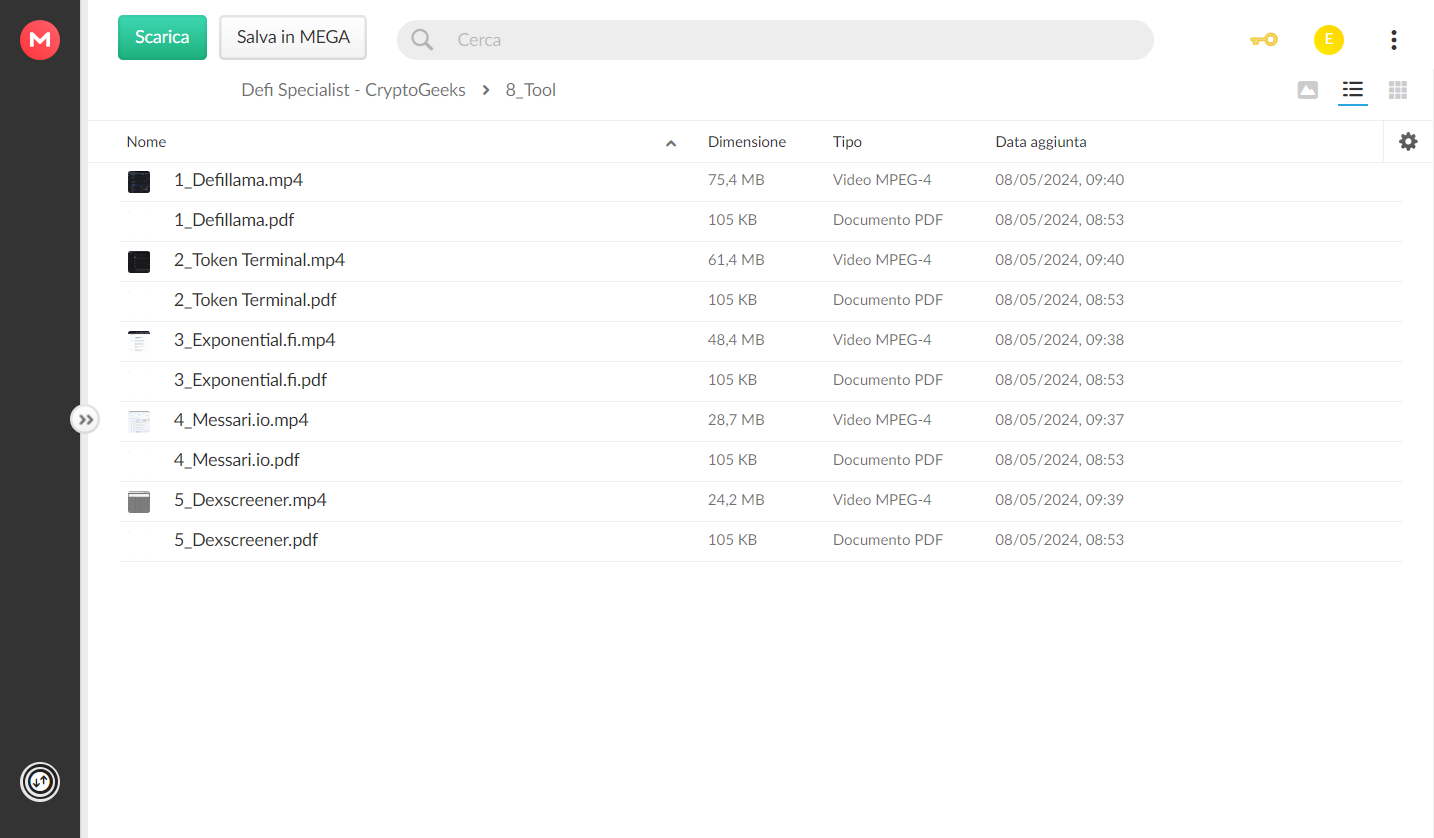The height and width of the screenshot is (838, 1434).
Task: Click the Cerca search field
Action: [775, 40]
